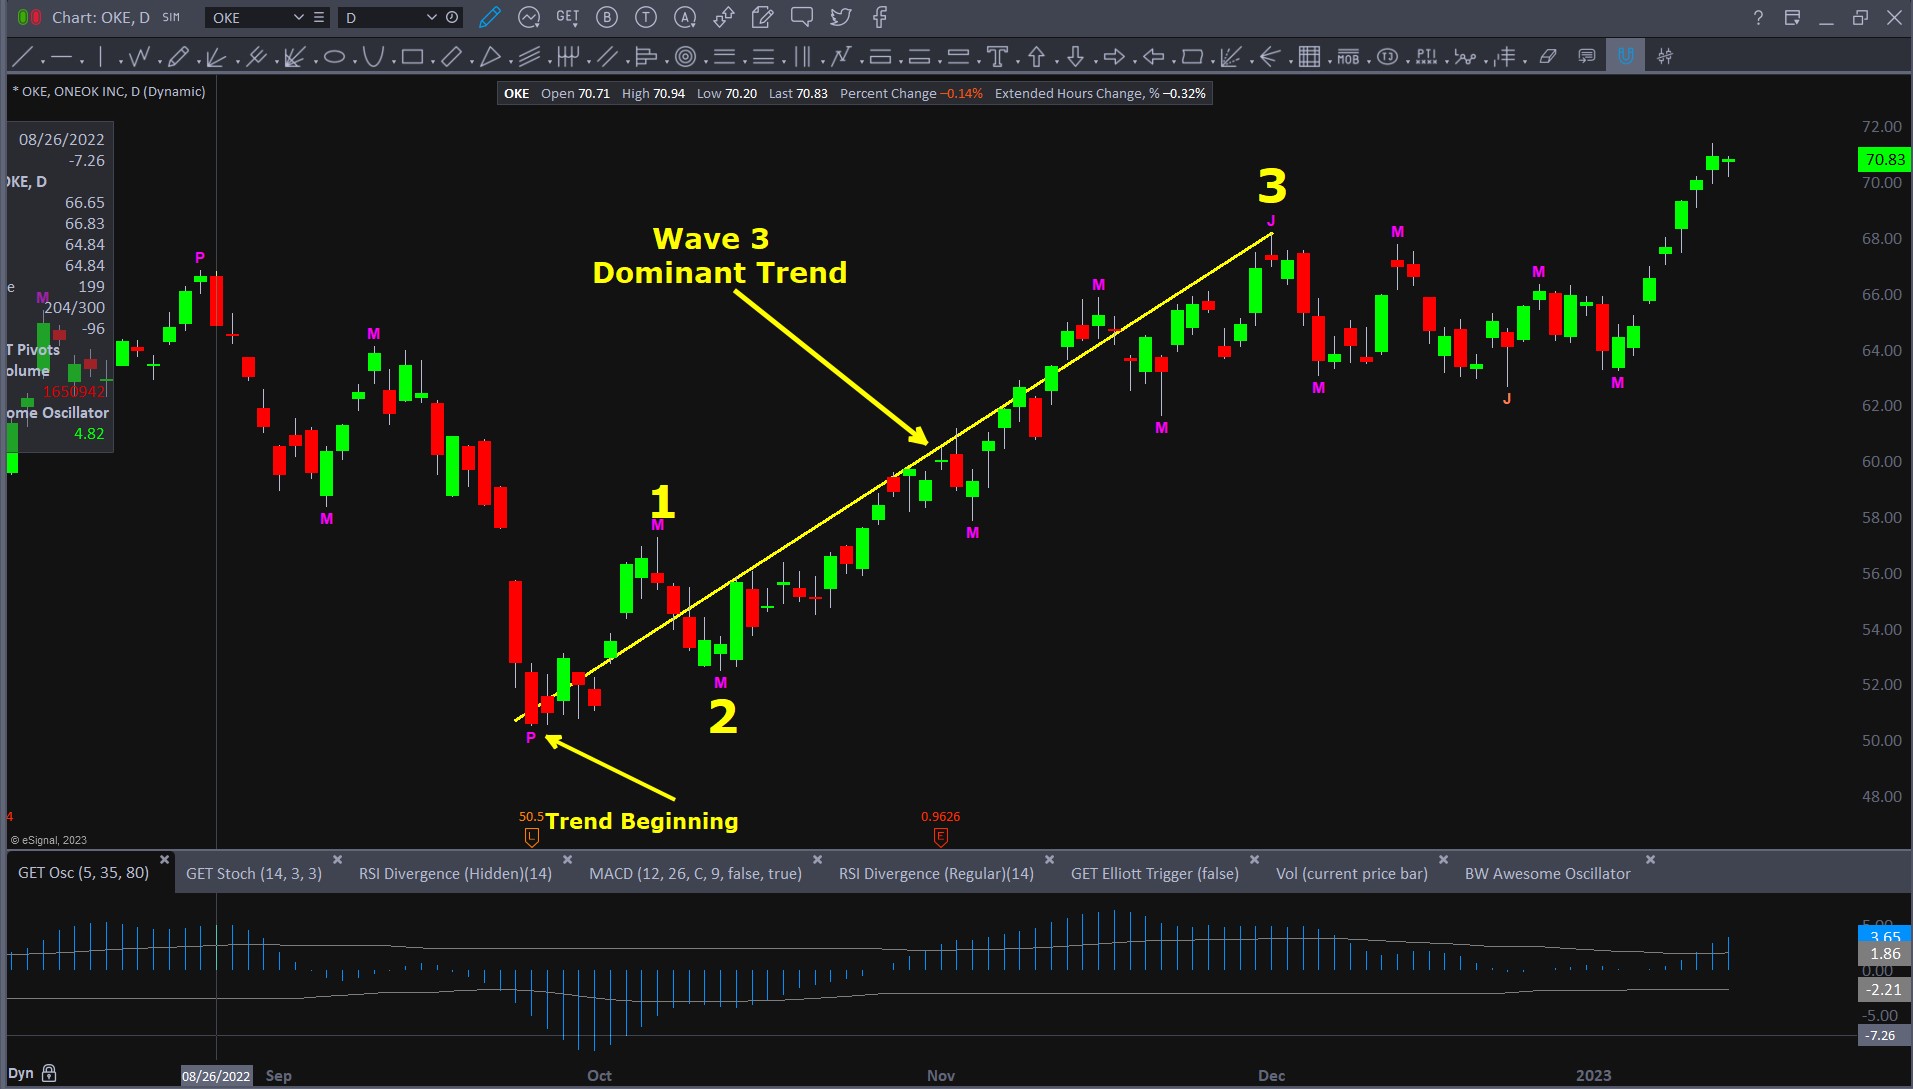Toggle the blue pencil drawing mode

point(489,17)
